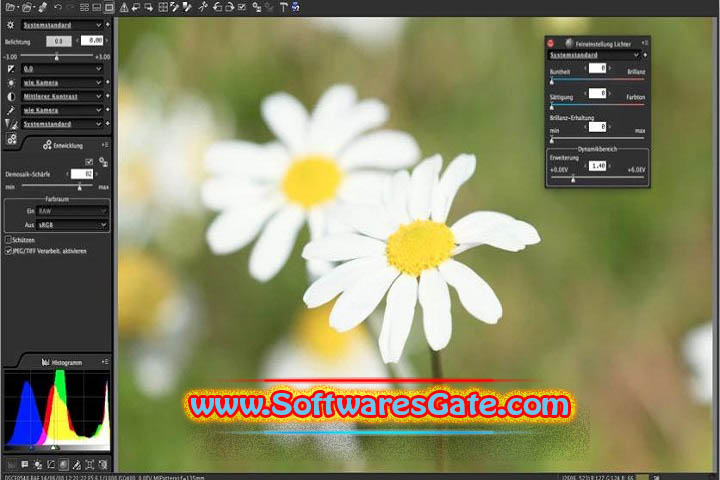
Task: Click the lens correction frame icon
Action: 90,465
